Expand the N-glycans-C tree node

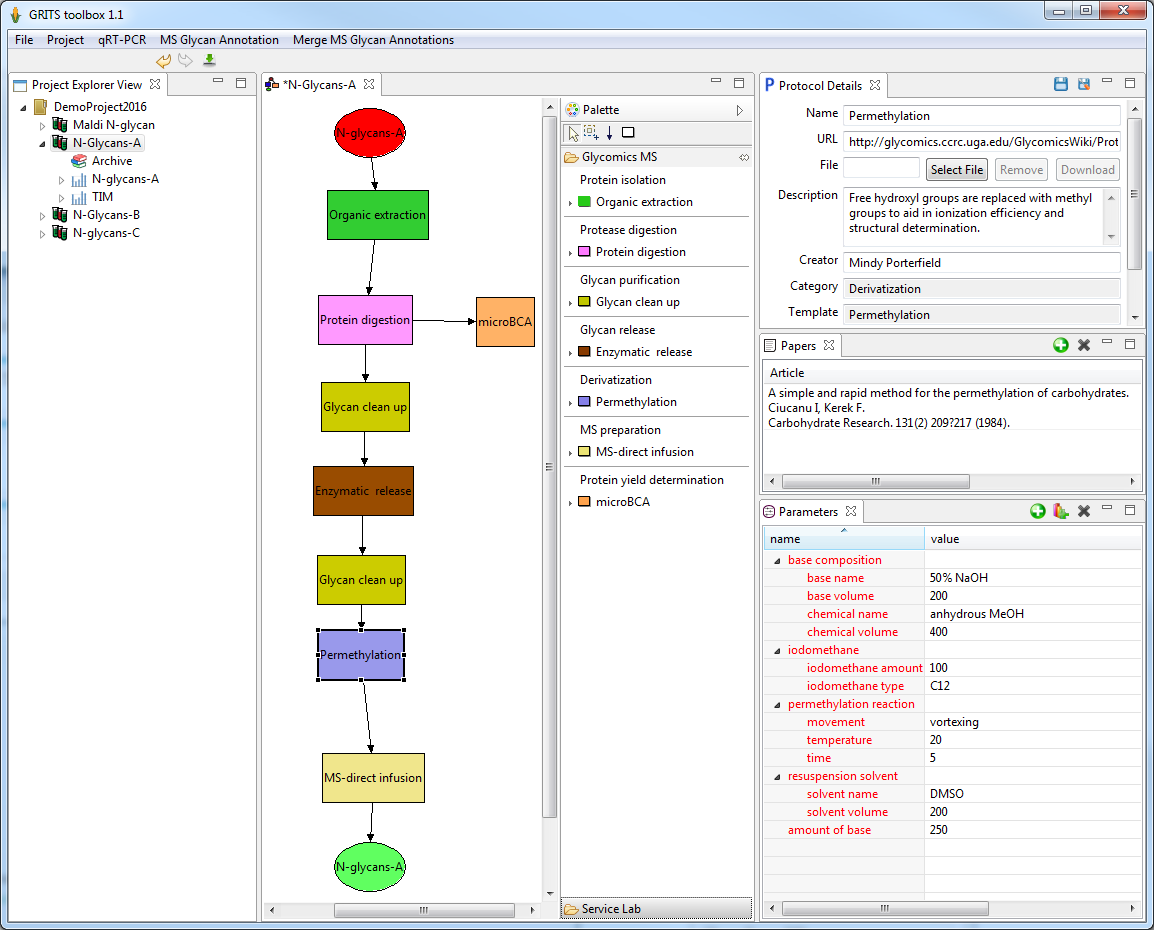coord(42,234)
